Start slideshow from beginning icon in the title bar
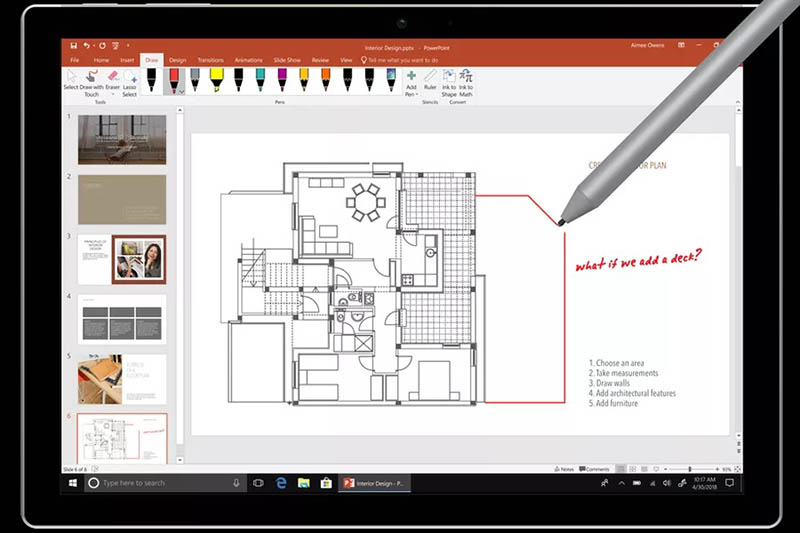This screenshot has height=533, width=800. [x=116, y=45]
